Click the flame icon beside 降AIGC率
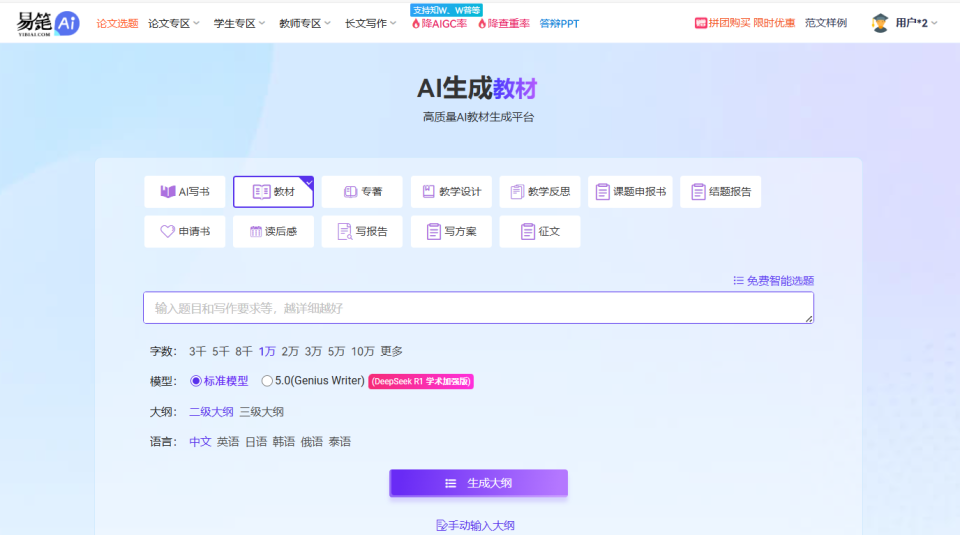 coord(416,23)
